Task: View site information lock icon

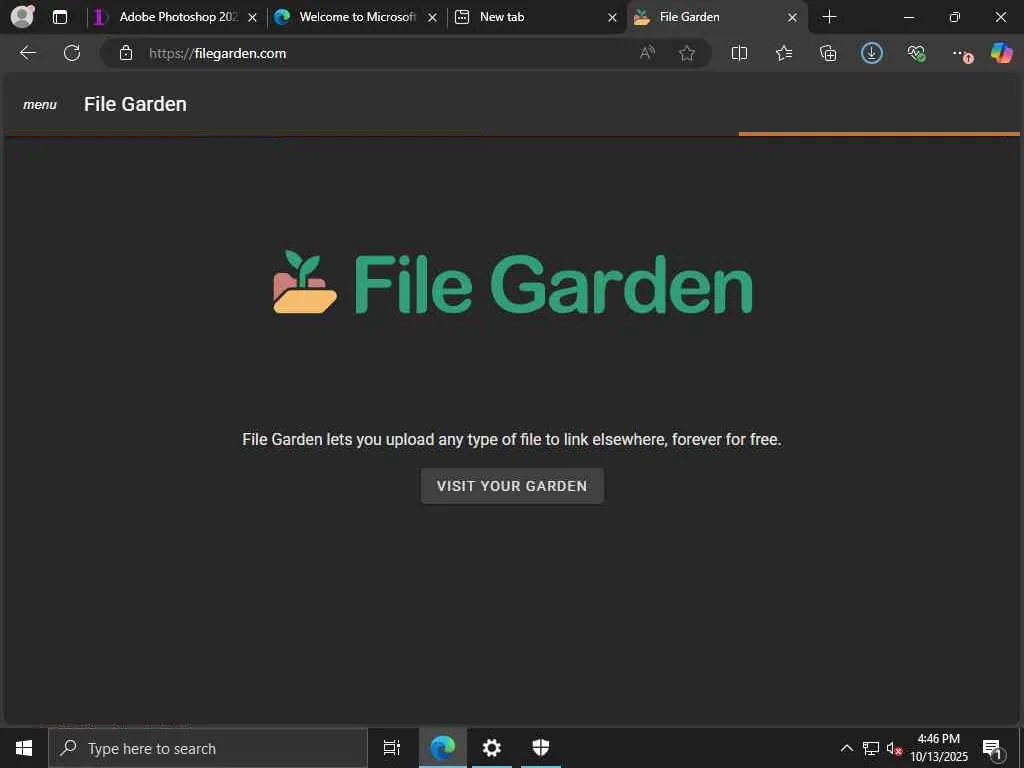Action: [x=126, y=53]
